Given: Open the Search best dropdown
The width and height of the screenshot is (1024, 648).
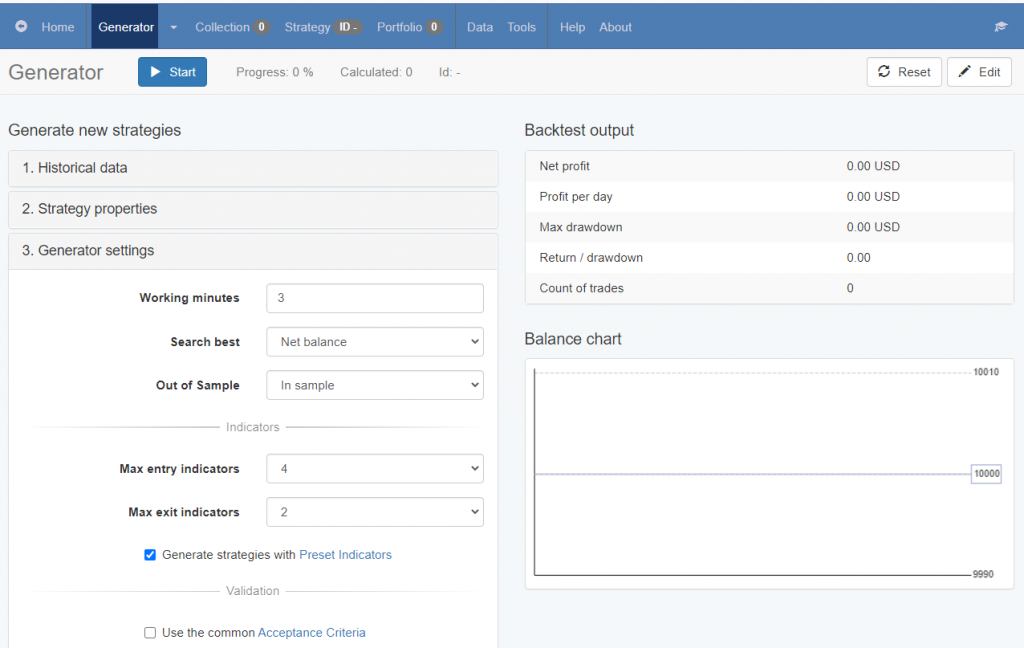Looking at the screenshot, I should tap(375, 342).
